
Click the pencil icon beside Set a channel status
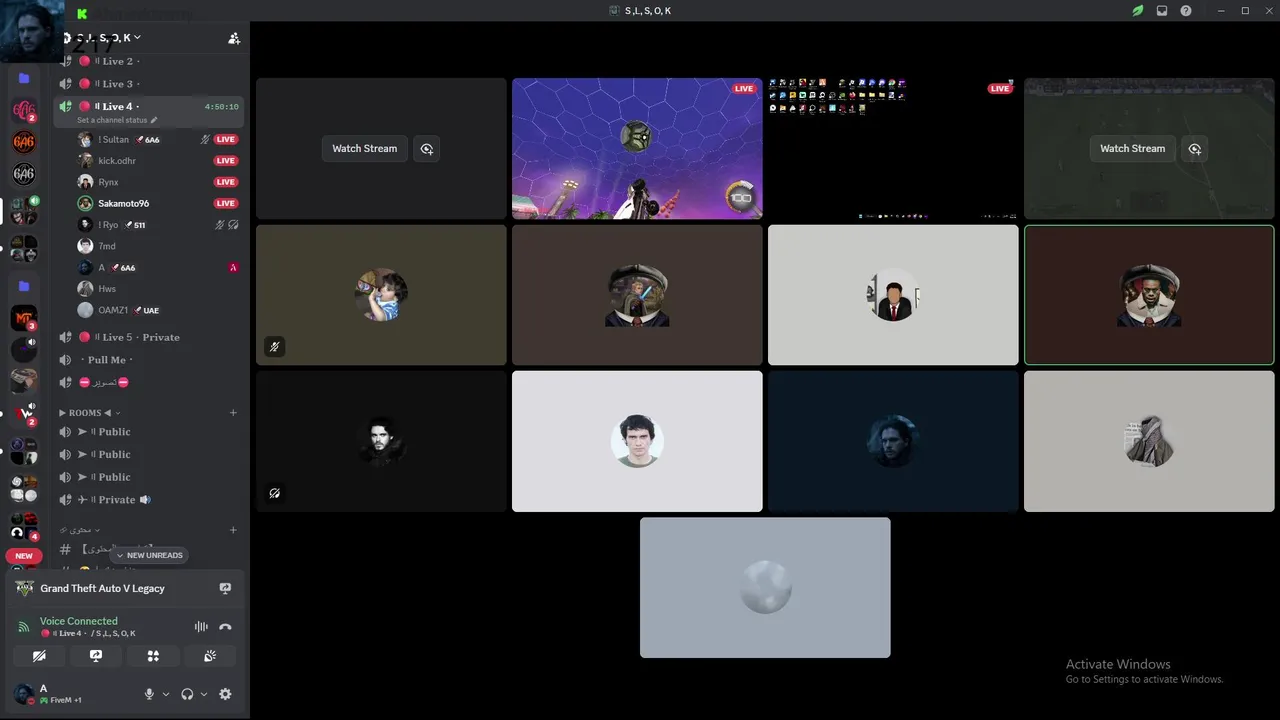(154, 120)
